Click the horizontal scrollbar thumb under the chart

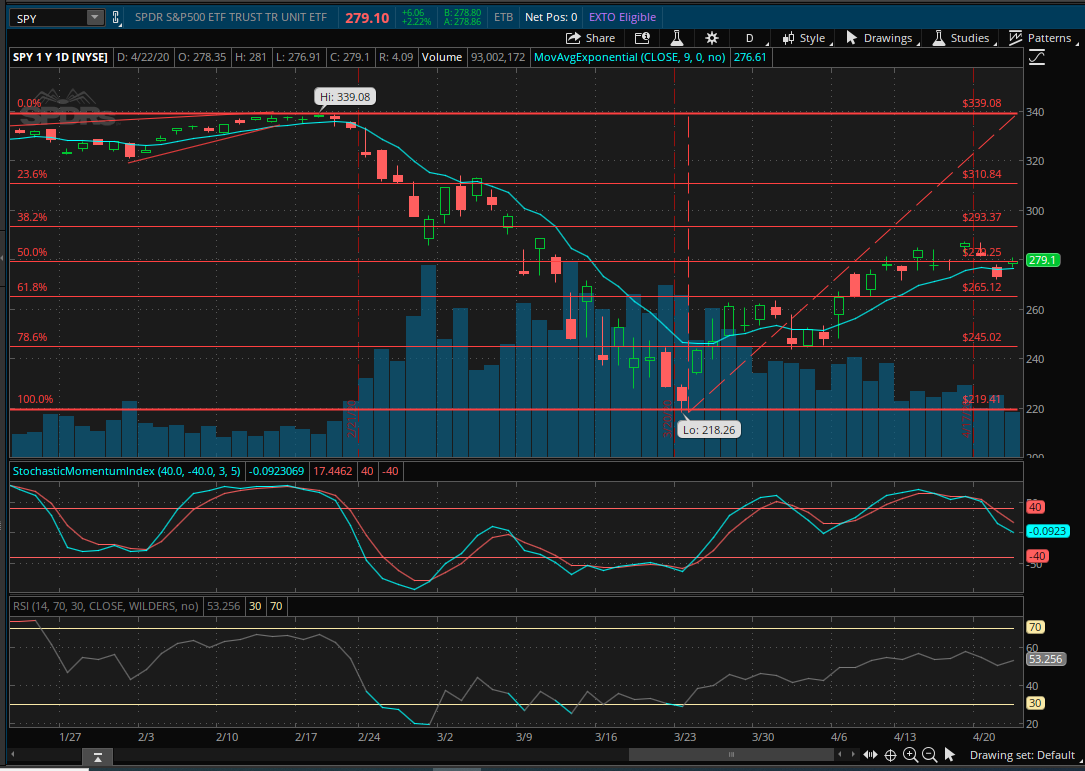point(731,755)
